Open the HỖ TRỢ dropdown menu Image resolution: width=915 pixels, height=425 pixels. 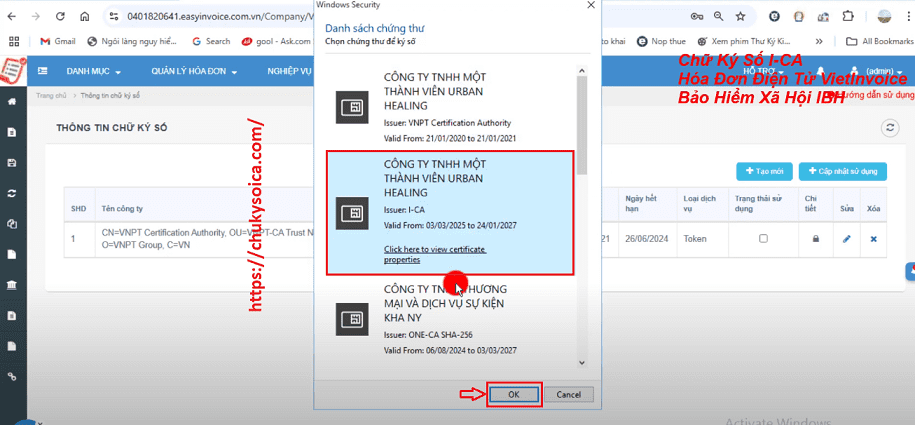[x=763, y=72]
